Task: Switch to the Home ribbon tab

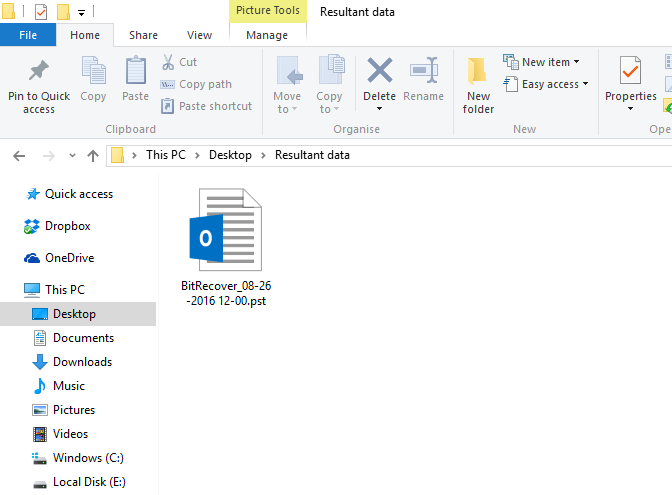Action: coord(85,35)
